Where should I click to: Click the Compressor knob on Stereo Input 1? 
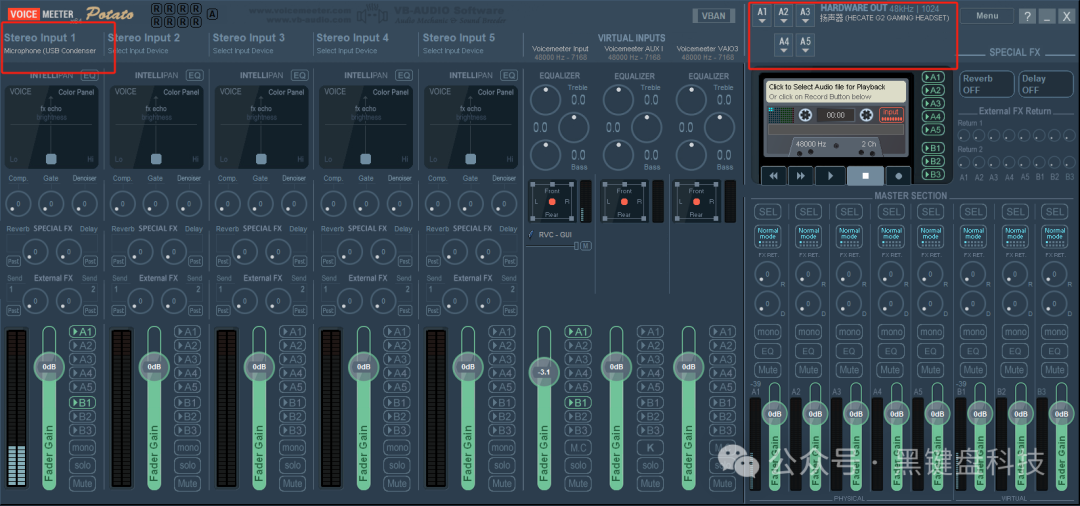click(17, 204)
